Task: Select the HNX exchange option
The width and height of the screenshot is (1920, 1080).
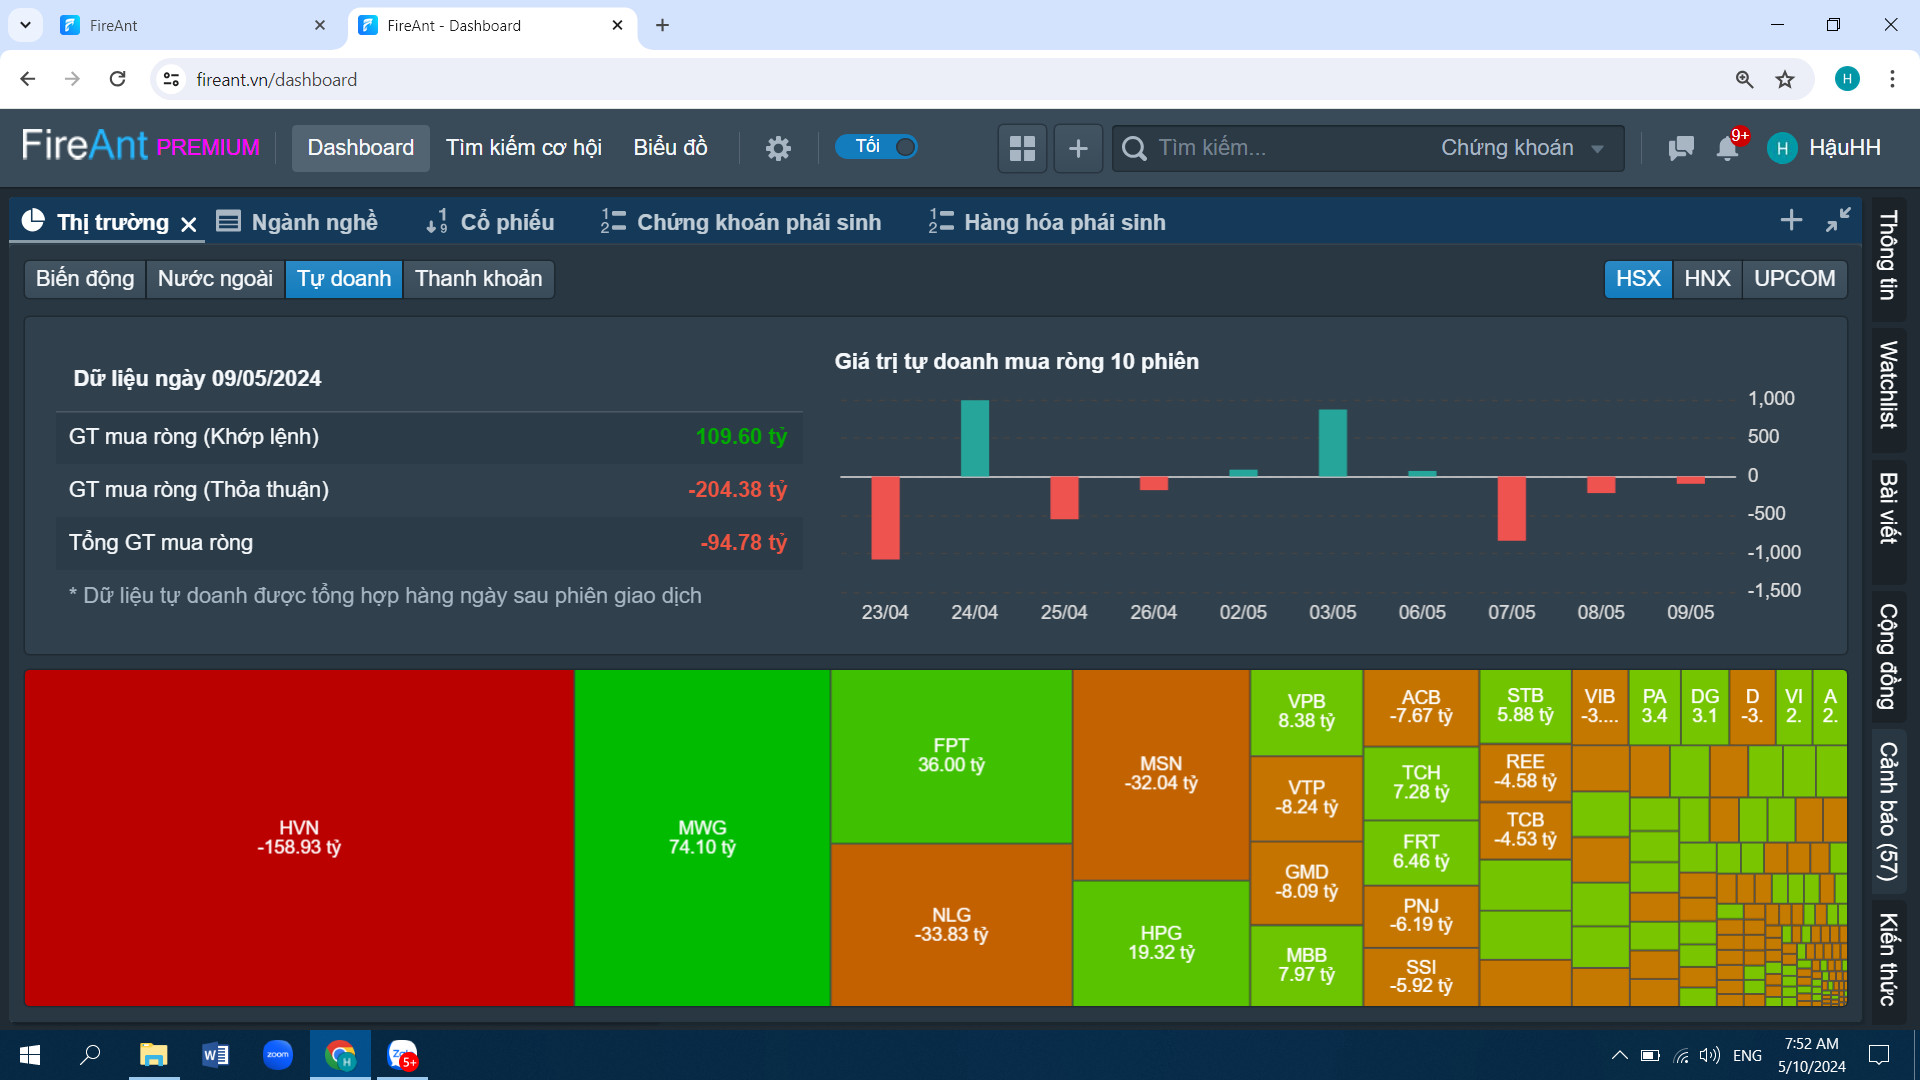Action: [1706, 278]
